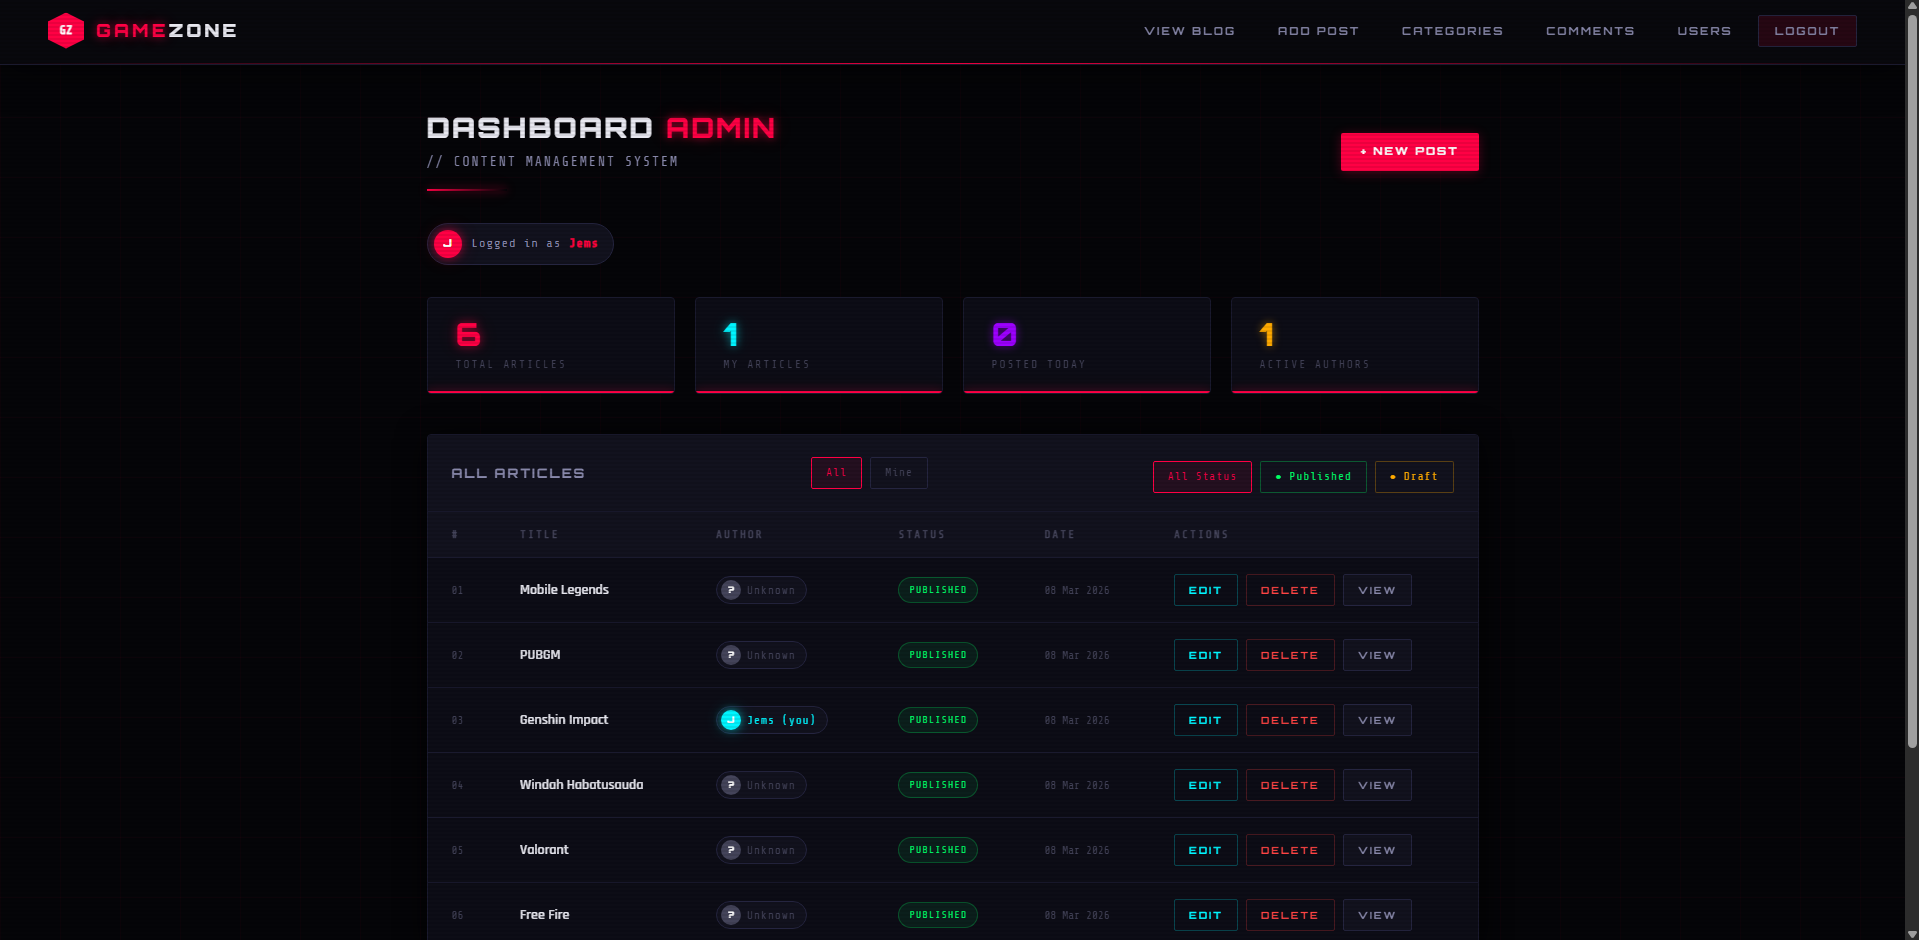Screen dimensions: 1919x940
Task: Edit the Mobile Legends article
Action: click(1205, 590)
